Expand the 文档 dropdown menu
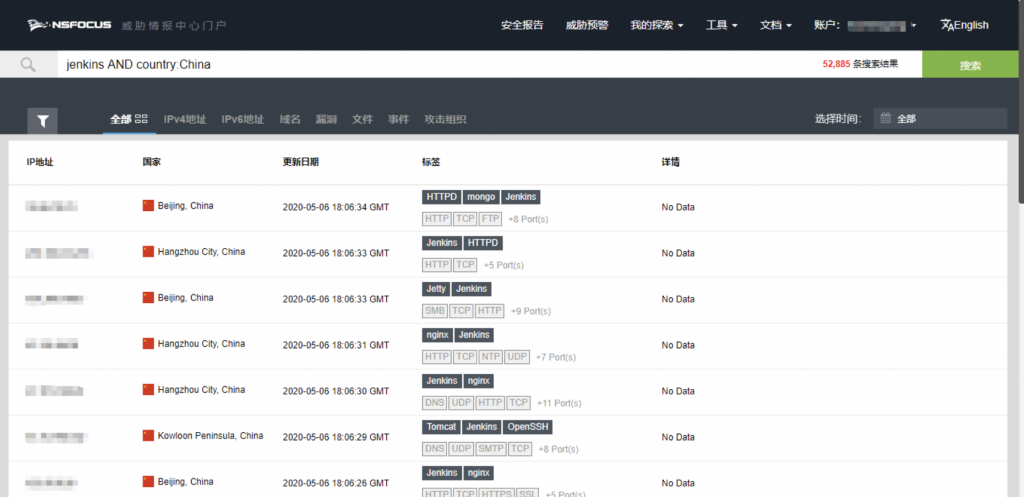Image resolution: width=1024 pixels, height=497 pixels. point(776,25)
